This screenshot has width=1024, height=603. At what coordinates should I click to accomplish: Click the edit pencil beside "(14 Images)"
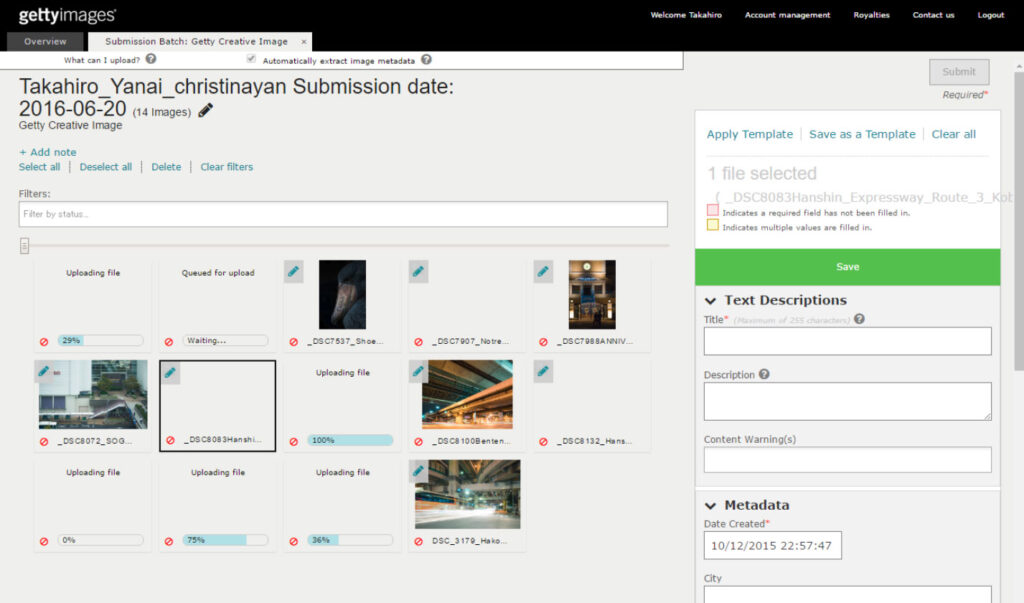click(x=207, y=112)
